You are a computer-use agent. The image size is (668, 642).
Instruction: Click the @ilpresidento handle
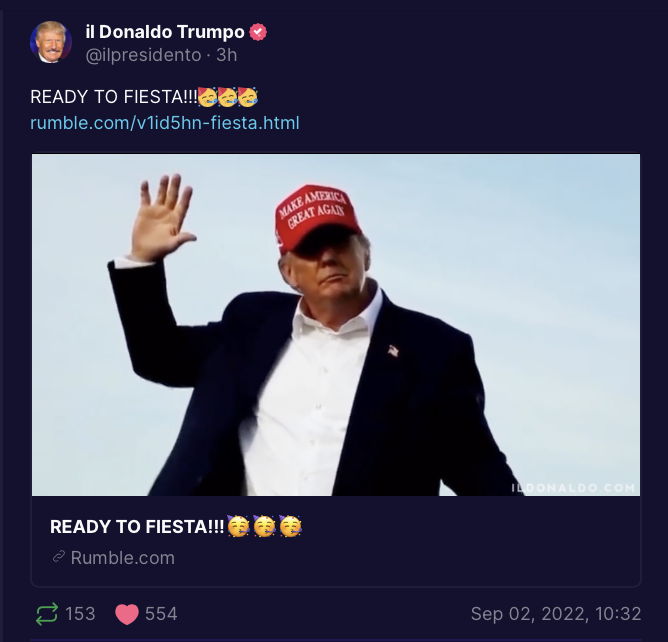tap(143, 55)
